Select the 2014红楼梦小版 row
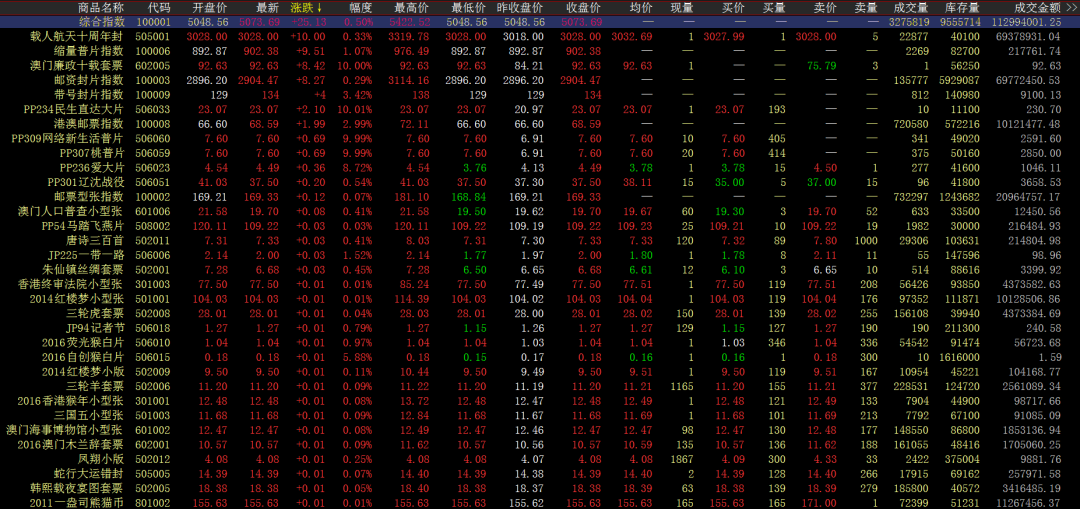Screen dimensions: 1080x509 [540, 371]
